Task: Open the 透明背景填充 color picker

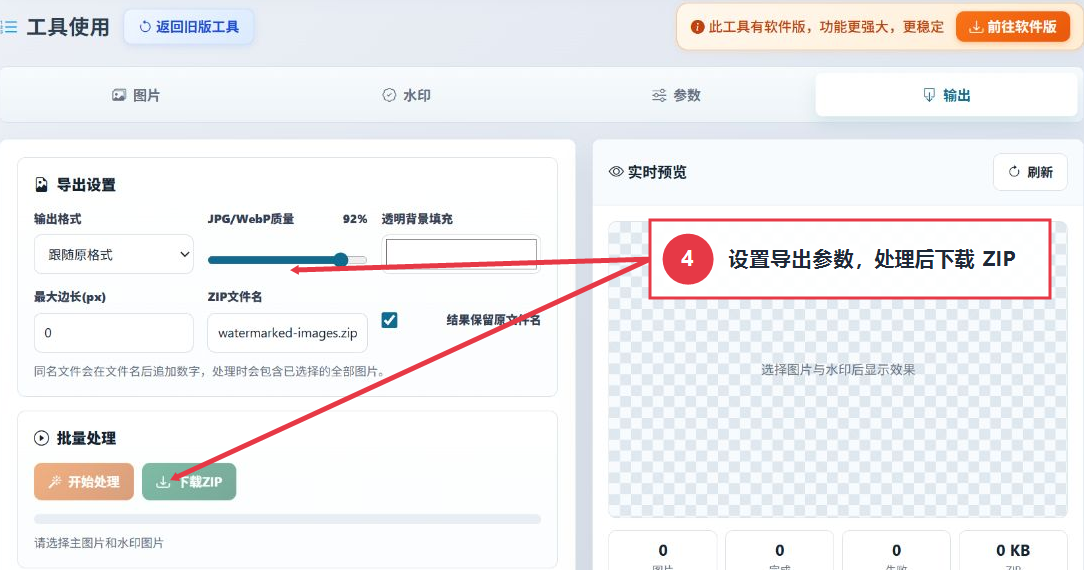Action: click(x=461, y=254)
